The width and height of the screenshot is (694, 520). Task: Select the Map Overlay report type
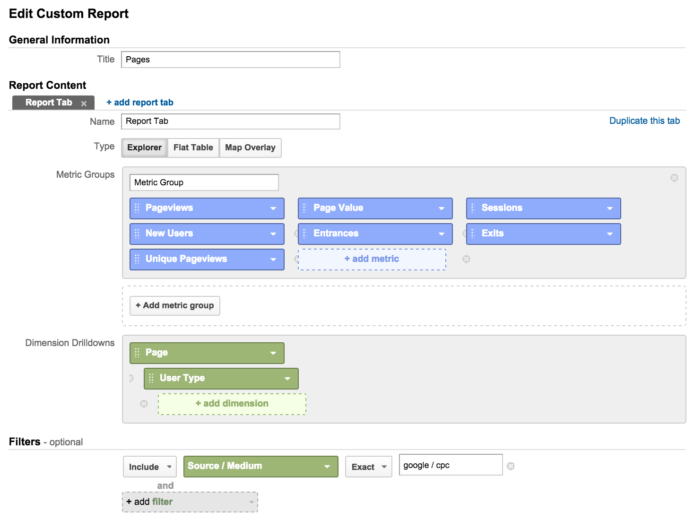[250, 148]
